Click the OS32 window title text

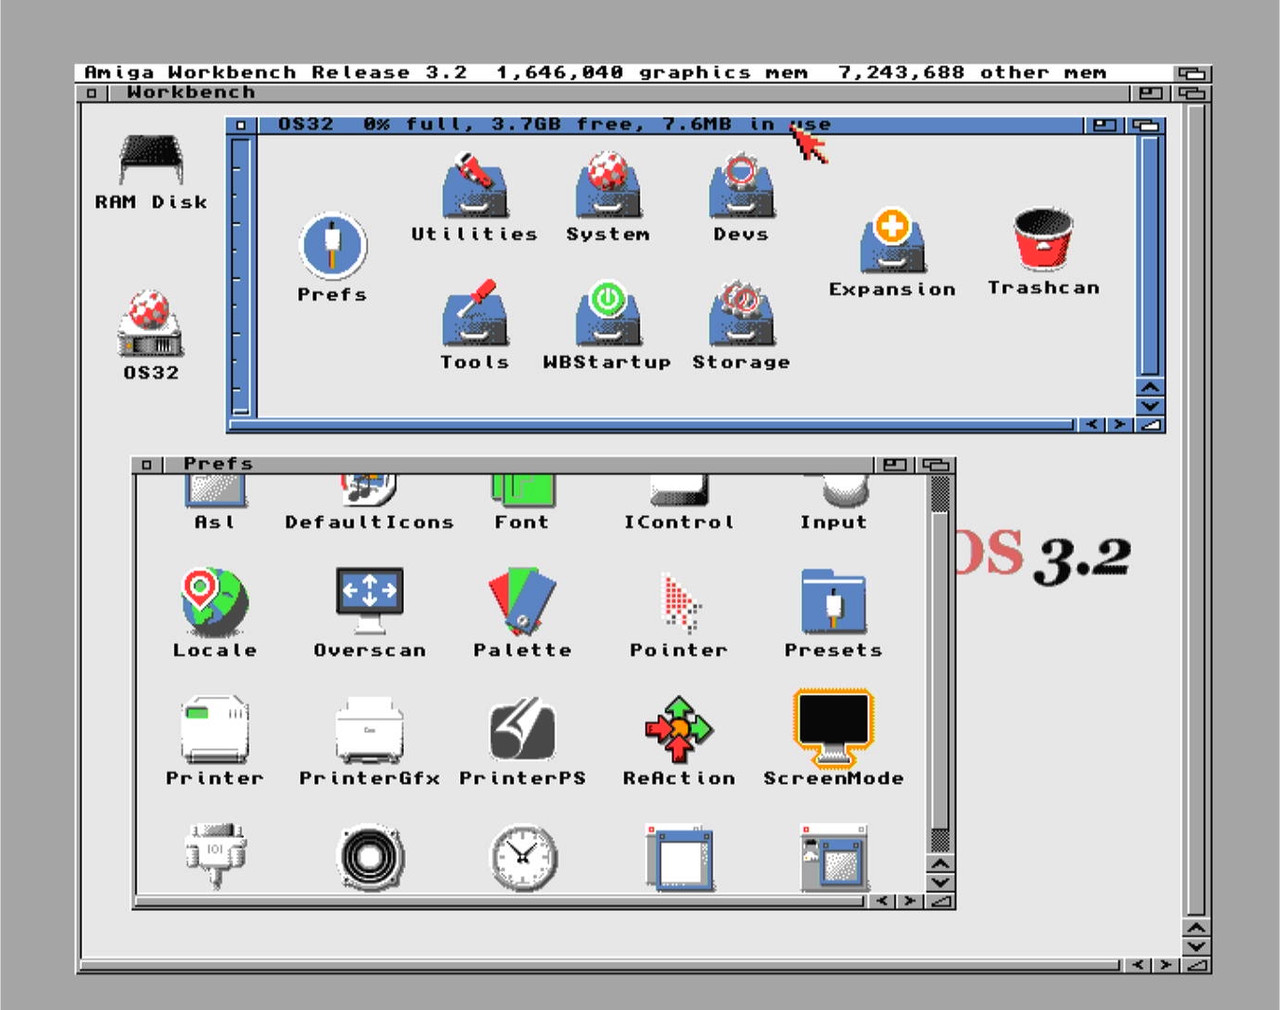pyautogui.click(x=554, y=125)
